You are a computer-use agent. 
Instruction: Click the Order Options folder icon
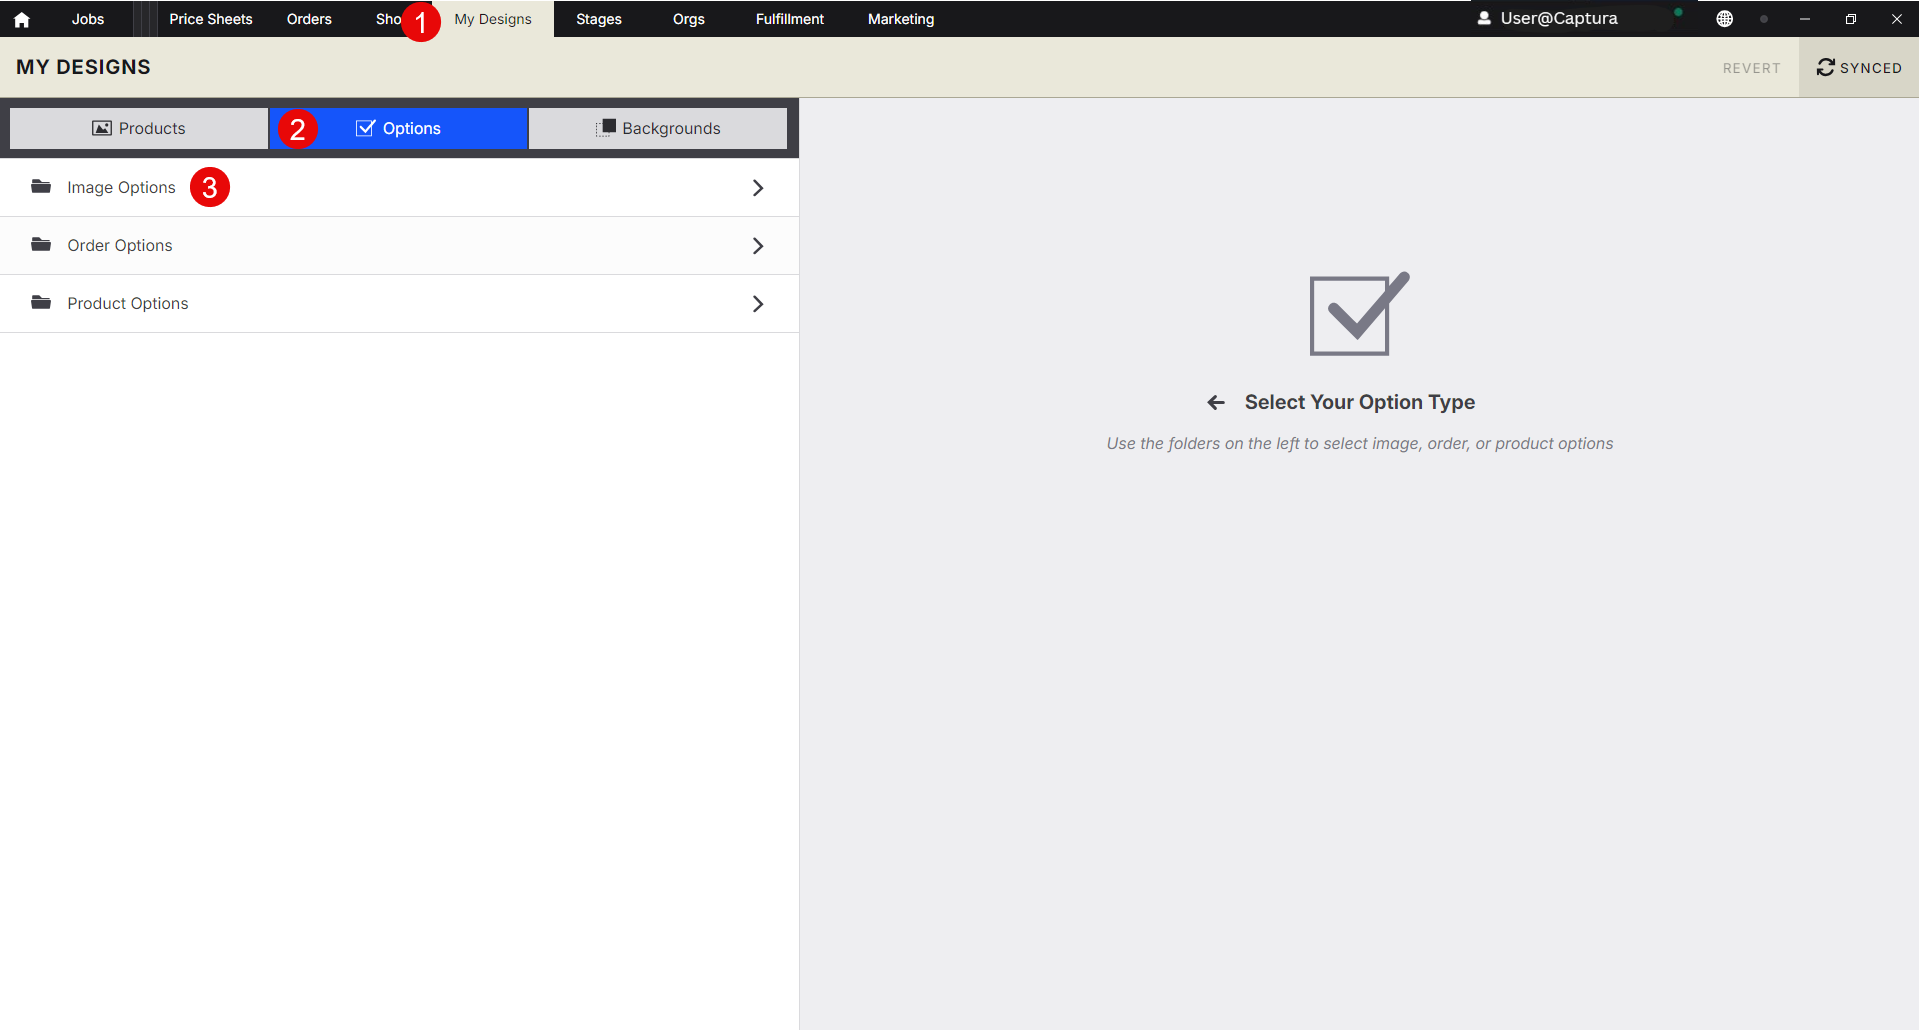[x=41, y=245]
